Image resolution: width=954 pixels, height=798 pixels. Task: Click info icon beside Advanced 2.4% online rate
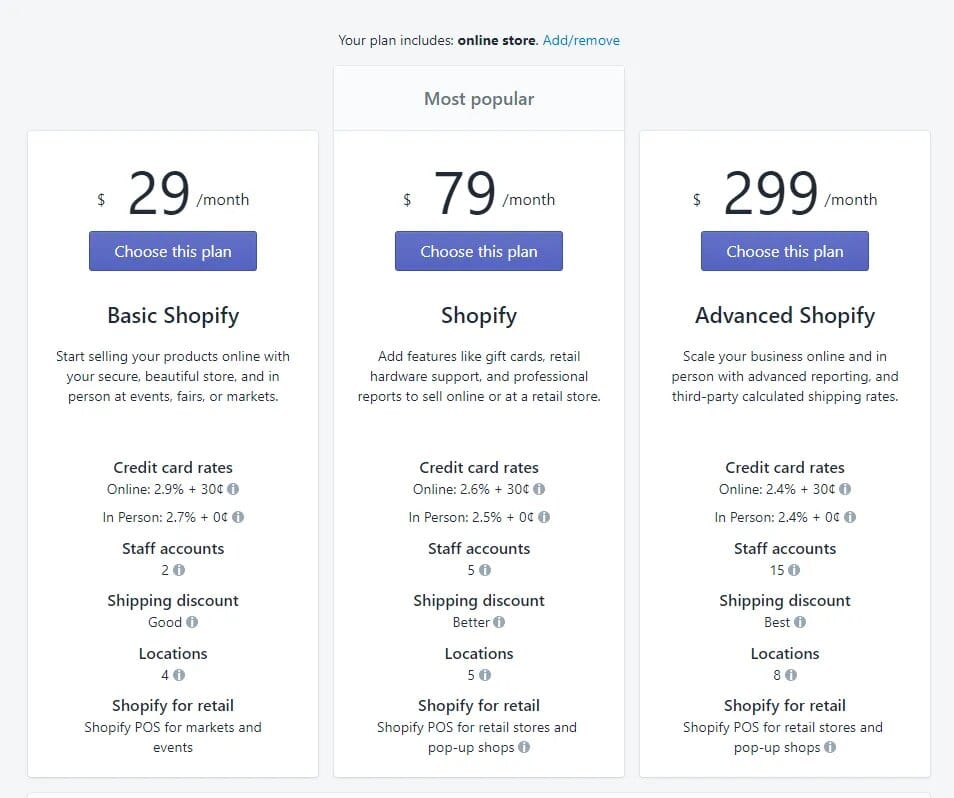click(845, 489)
